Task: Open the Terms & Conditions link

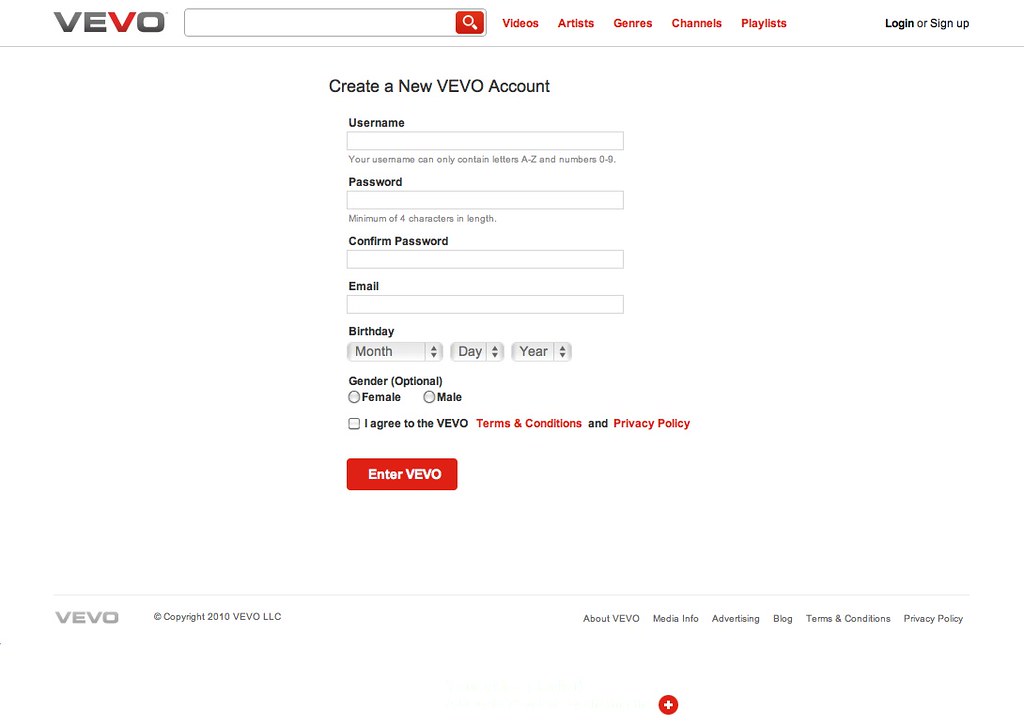Action: click(x=528, y=423)
